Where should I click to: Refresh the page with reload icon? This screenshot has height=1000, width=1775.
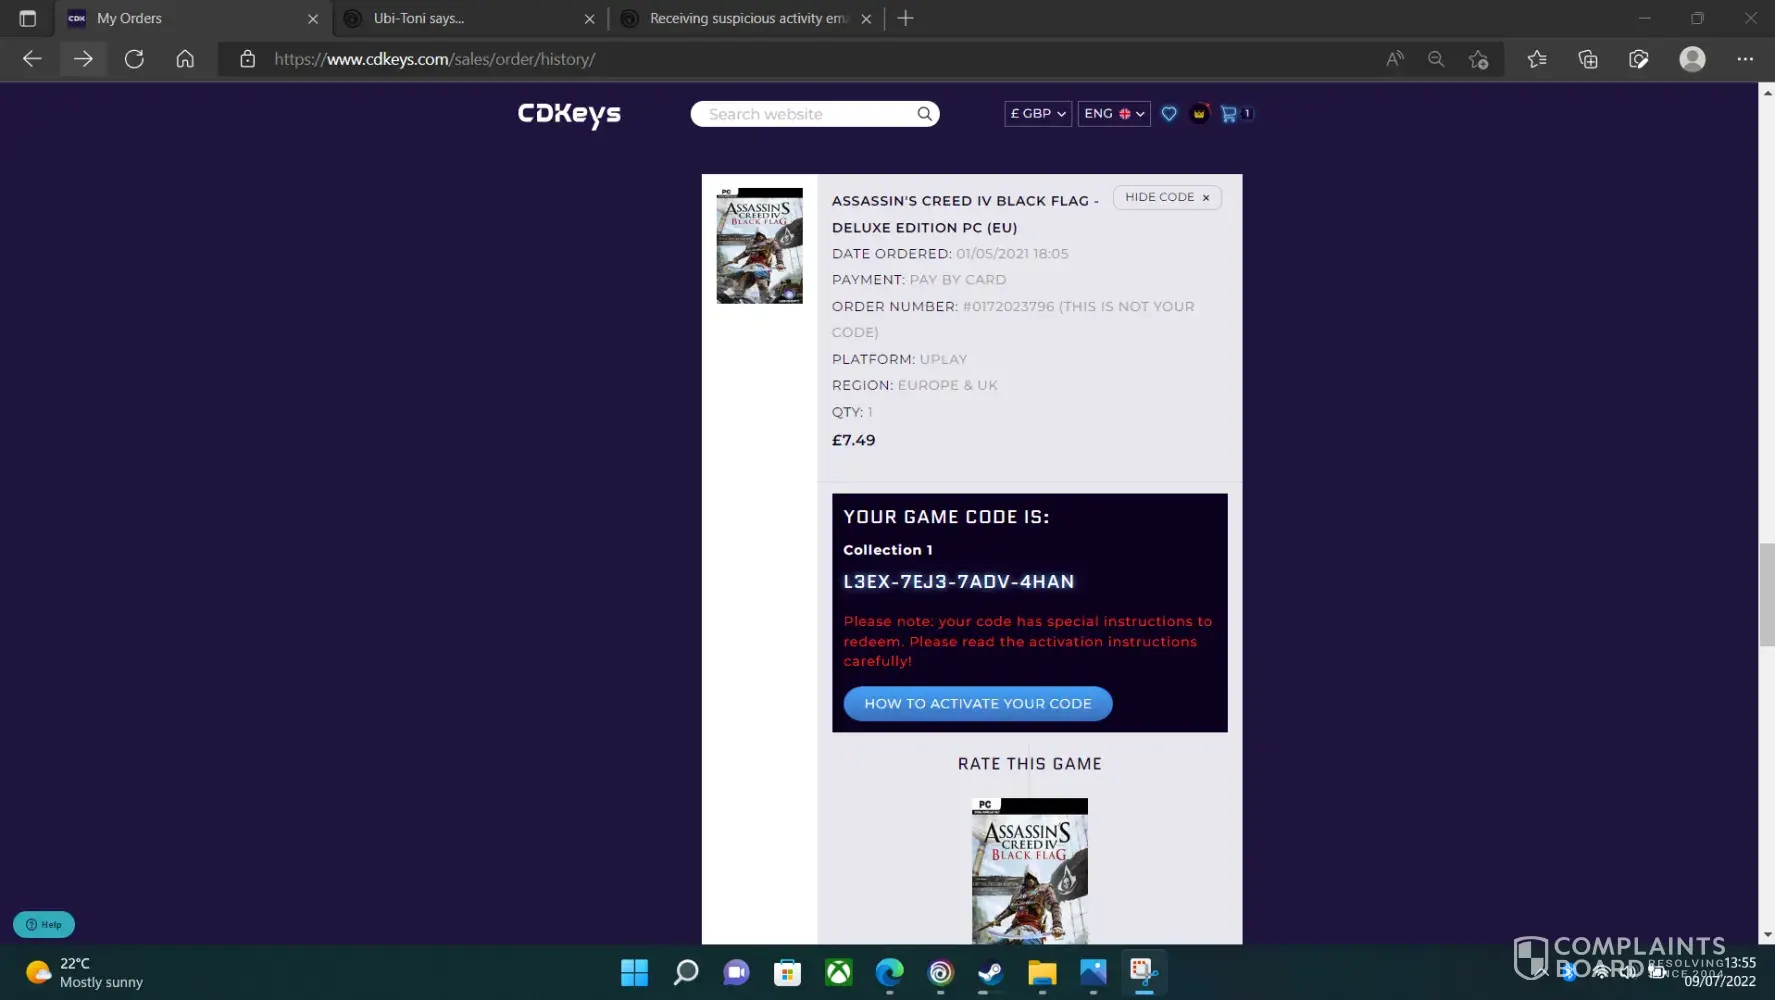(x=134, y=59)
